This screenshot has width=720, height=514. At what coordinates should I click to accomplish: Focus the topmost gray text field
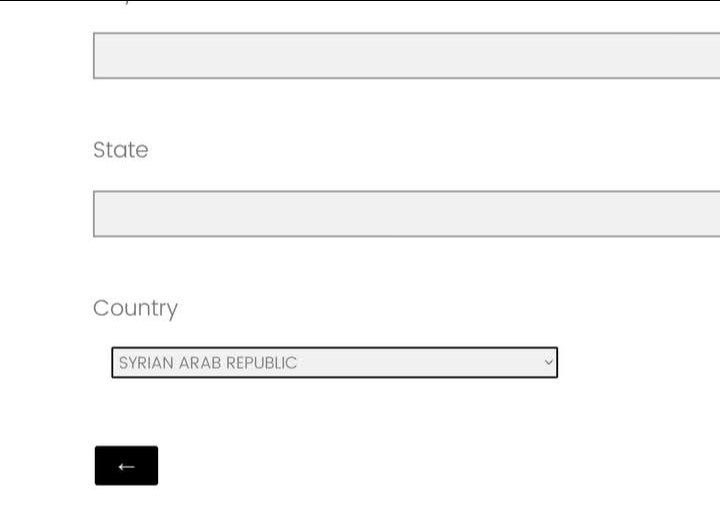406,55
